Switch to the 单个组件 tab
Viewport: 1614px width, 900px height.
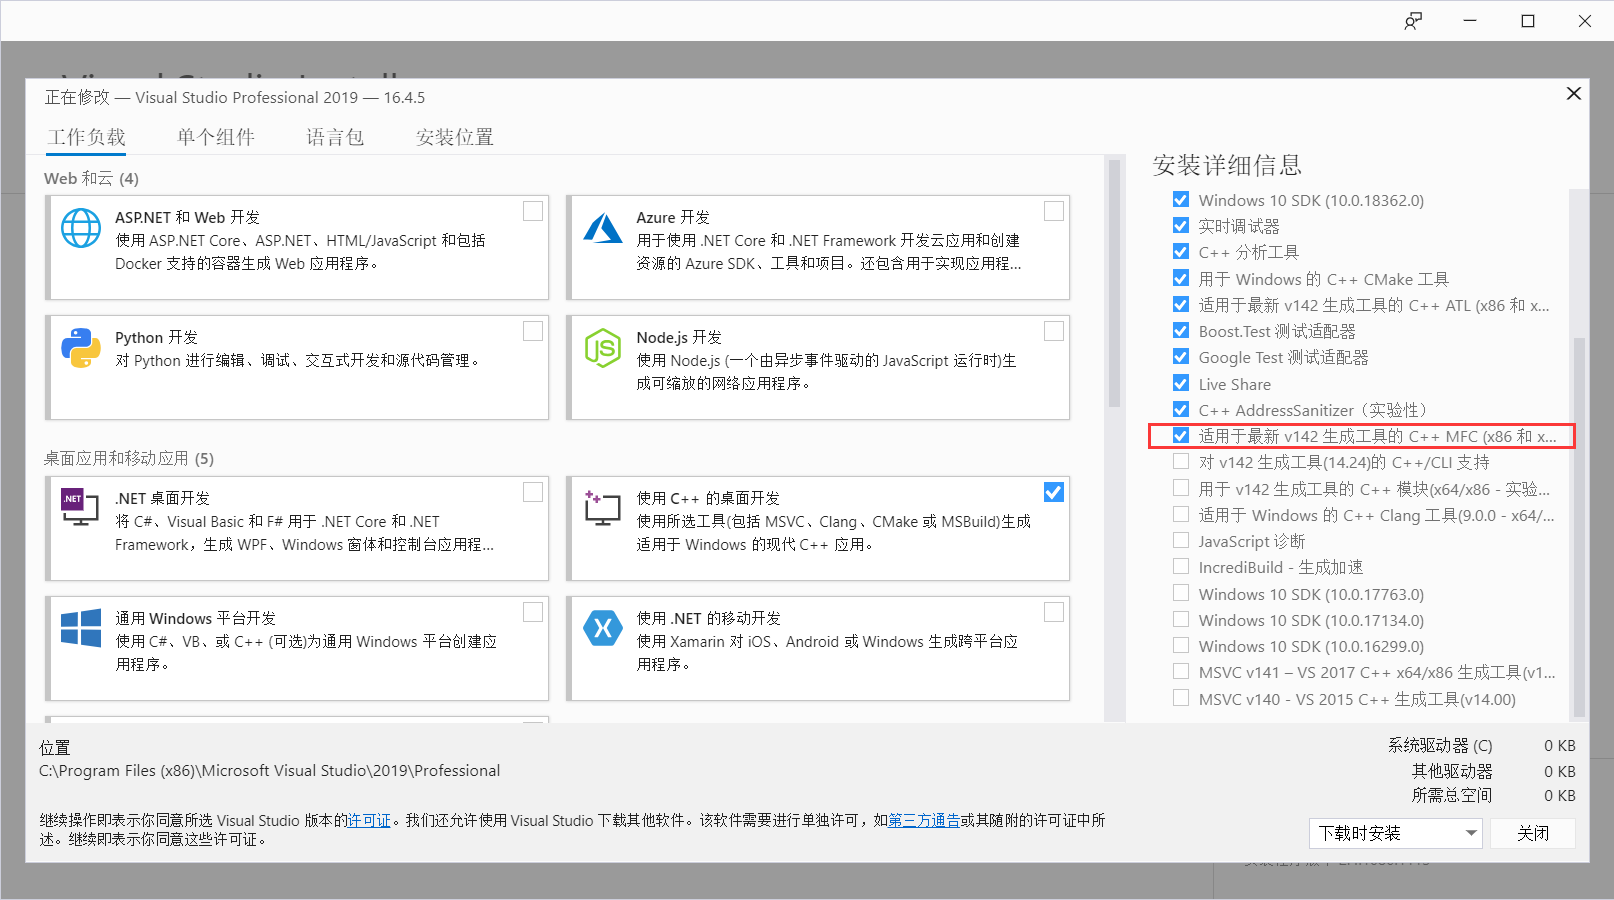216,137
